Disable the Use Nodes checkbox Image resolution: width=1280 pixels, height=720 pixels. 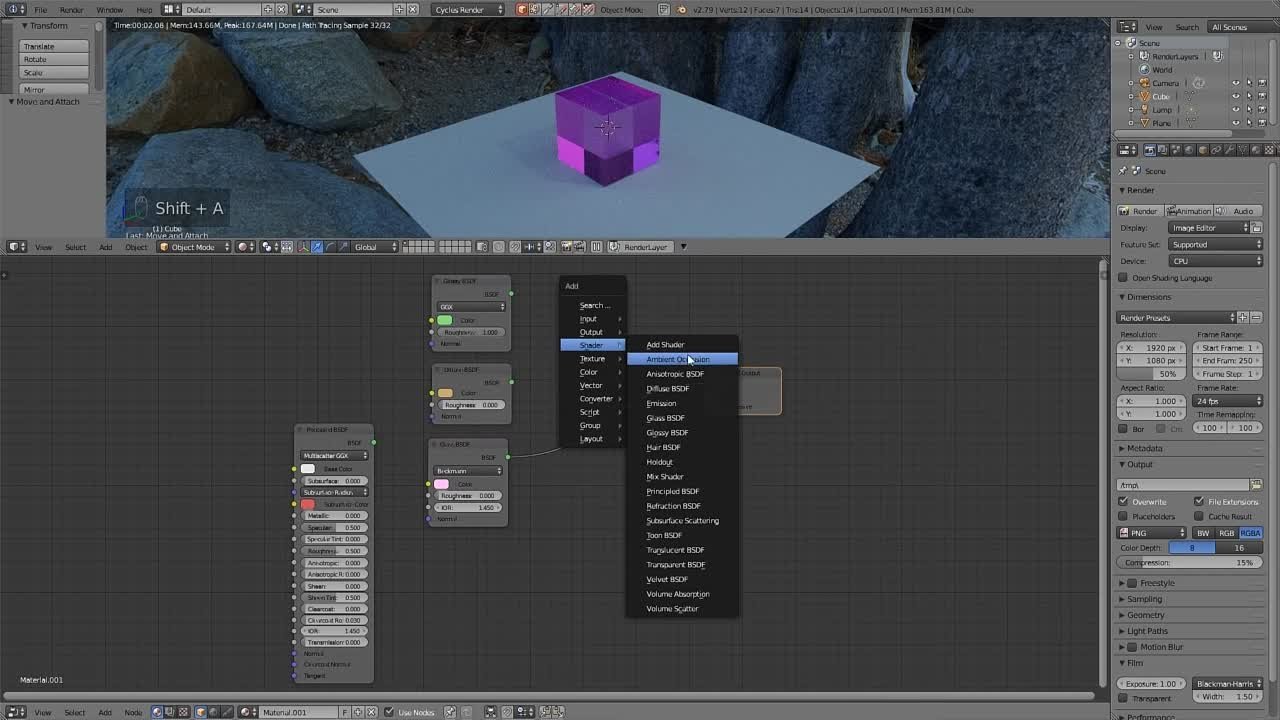pos(389,712)
